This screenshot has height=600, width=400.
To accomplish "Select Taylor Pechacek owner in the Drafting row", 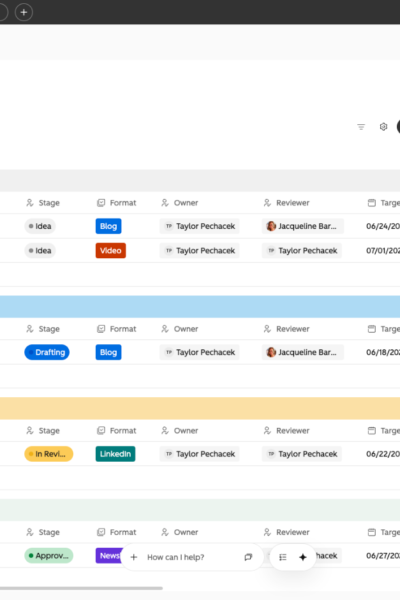I will (x=199, y=352).
